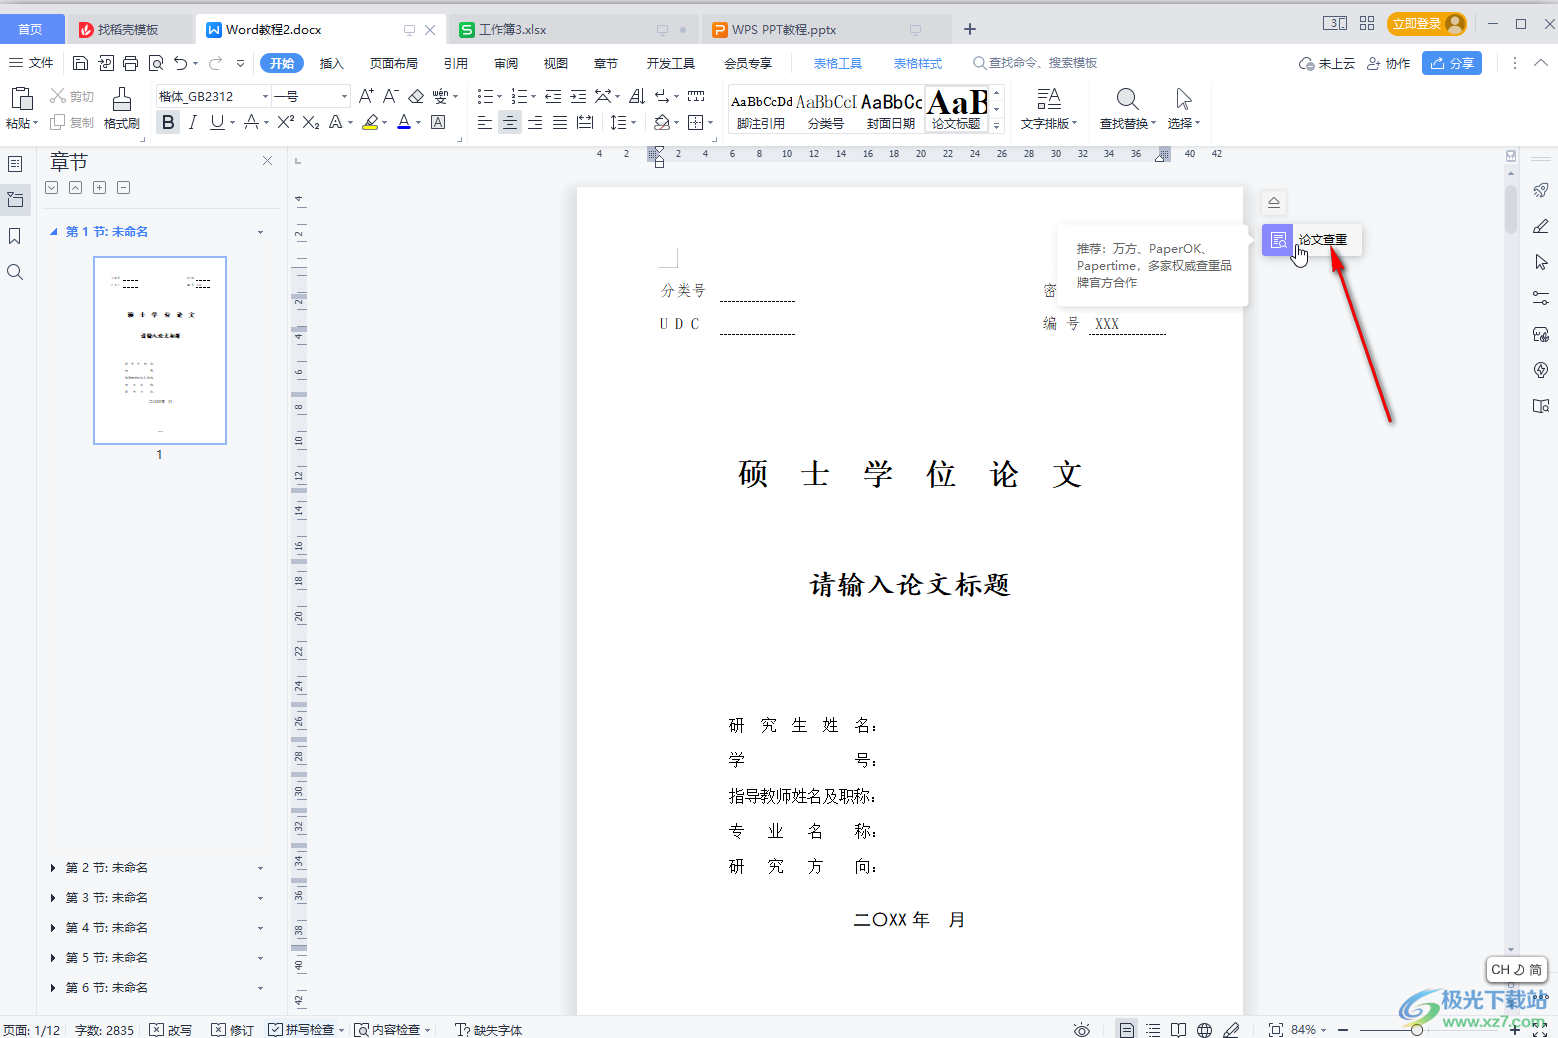
Task: Set center alignment
Action: (510, 122)
